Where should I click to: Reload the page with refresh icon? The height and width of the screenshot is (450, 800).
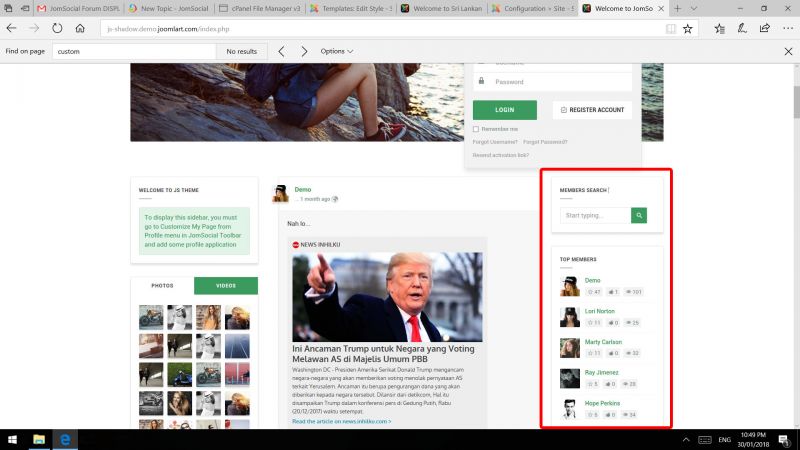coord(57,29)
